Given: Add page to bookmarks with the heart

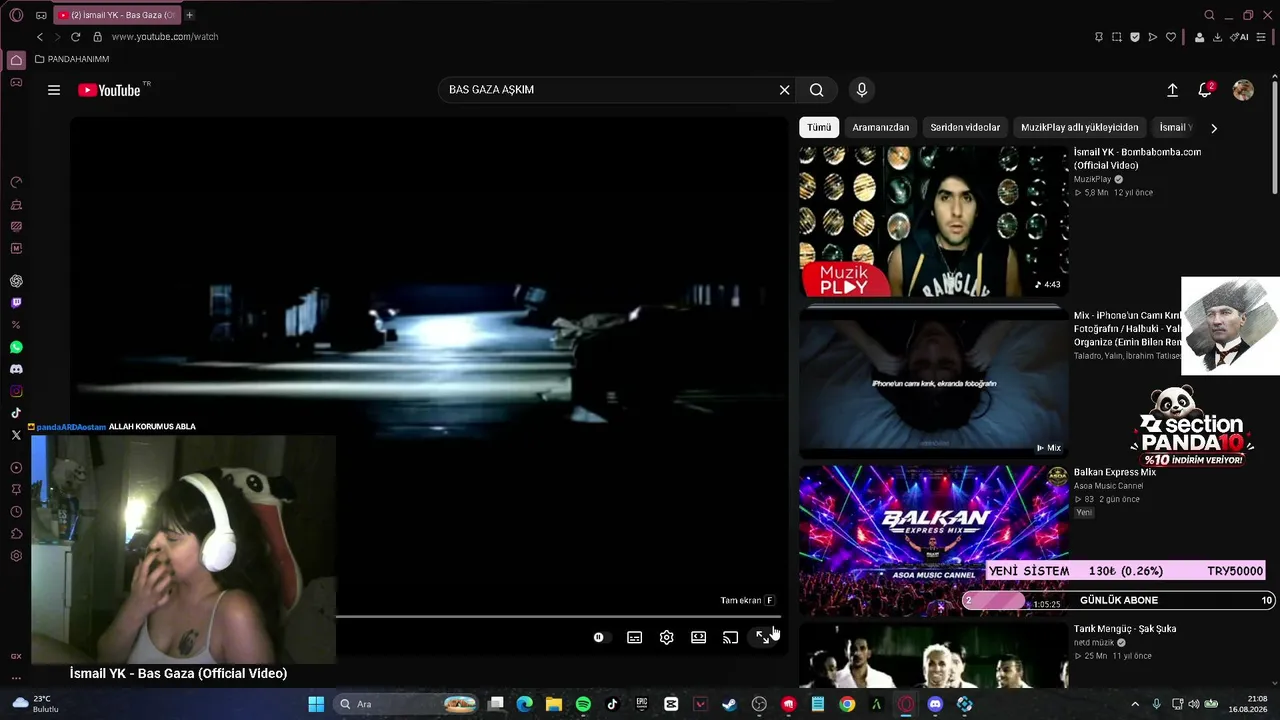Looking at the screenshot, I should [1171, 37].
